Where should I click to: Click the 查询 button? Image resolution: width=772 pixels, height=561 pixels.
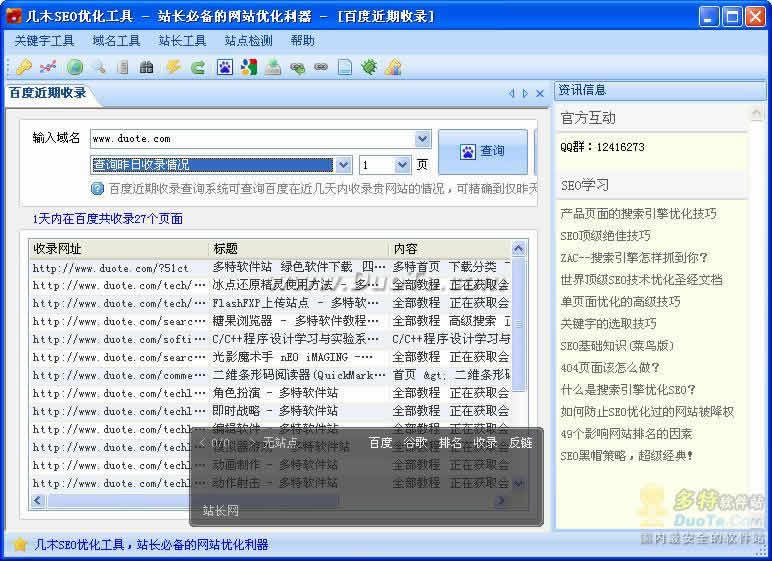click(x=482, y=151)
